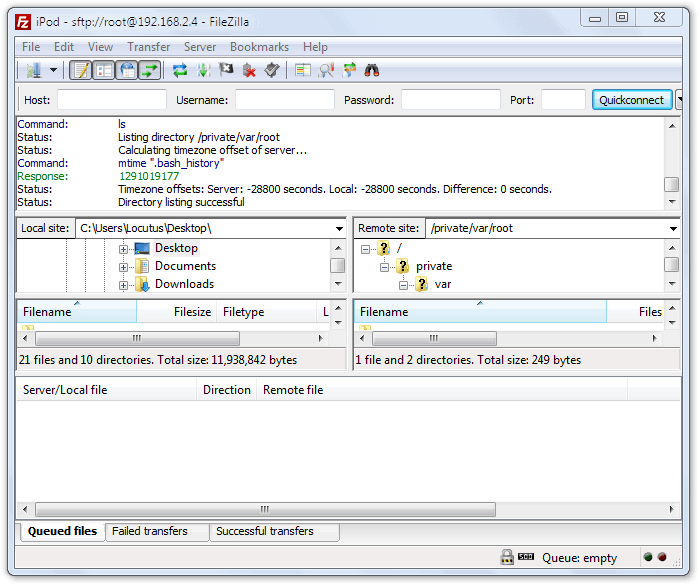
Task: Click the Direction queue column header
Action: [x=227, y=389]
